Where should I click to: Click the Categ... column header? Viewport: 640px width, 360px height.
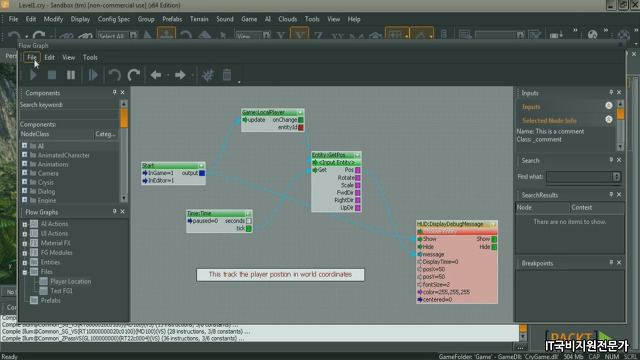pos(106,134)
